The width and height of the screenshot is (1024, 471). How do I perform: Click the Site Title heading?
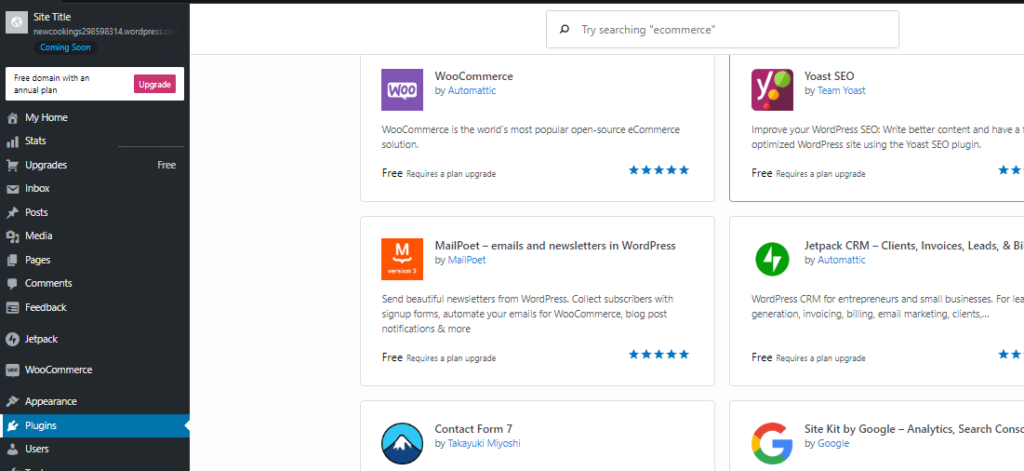(52, 17)
